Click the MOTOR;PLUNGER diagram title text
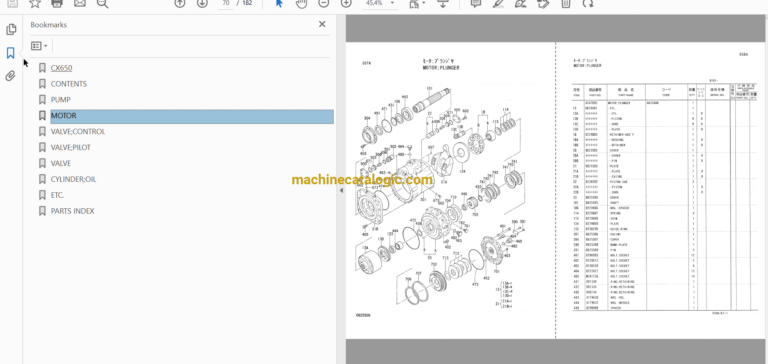The image size is (768, 364). pyautogui.click(x=441, y=68)
